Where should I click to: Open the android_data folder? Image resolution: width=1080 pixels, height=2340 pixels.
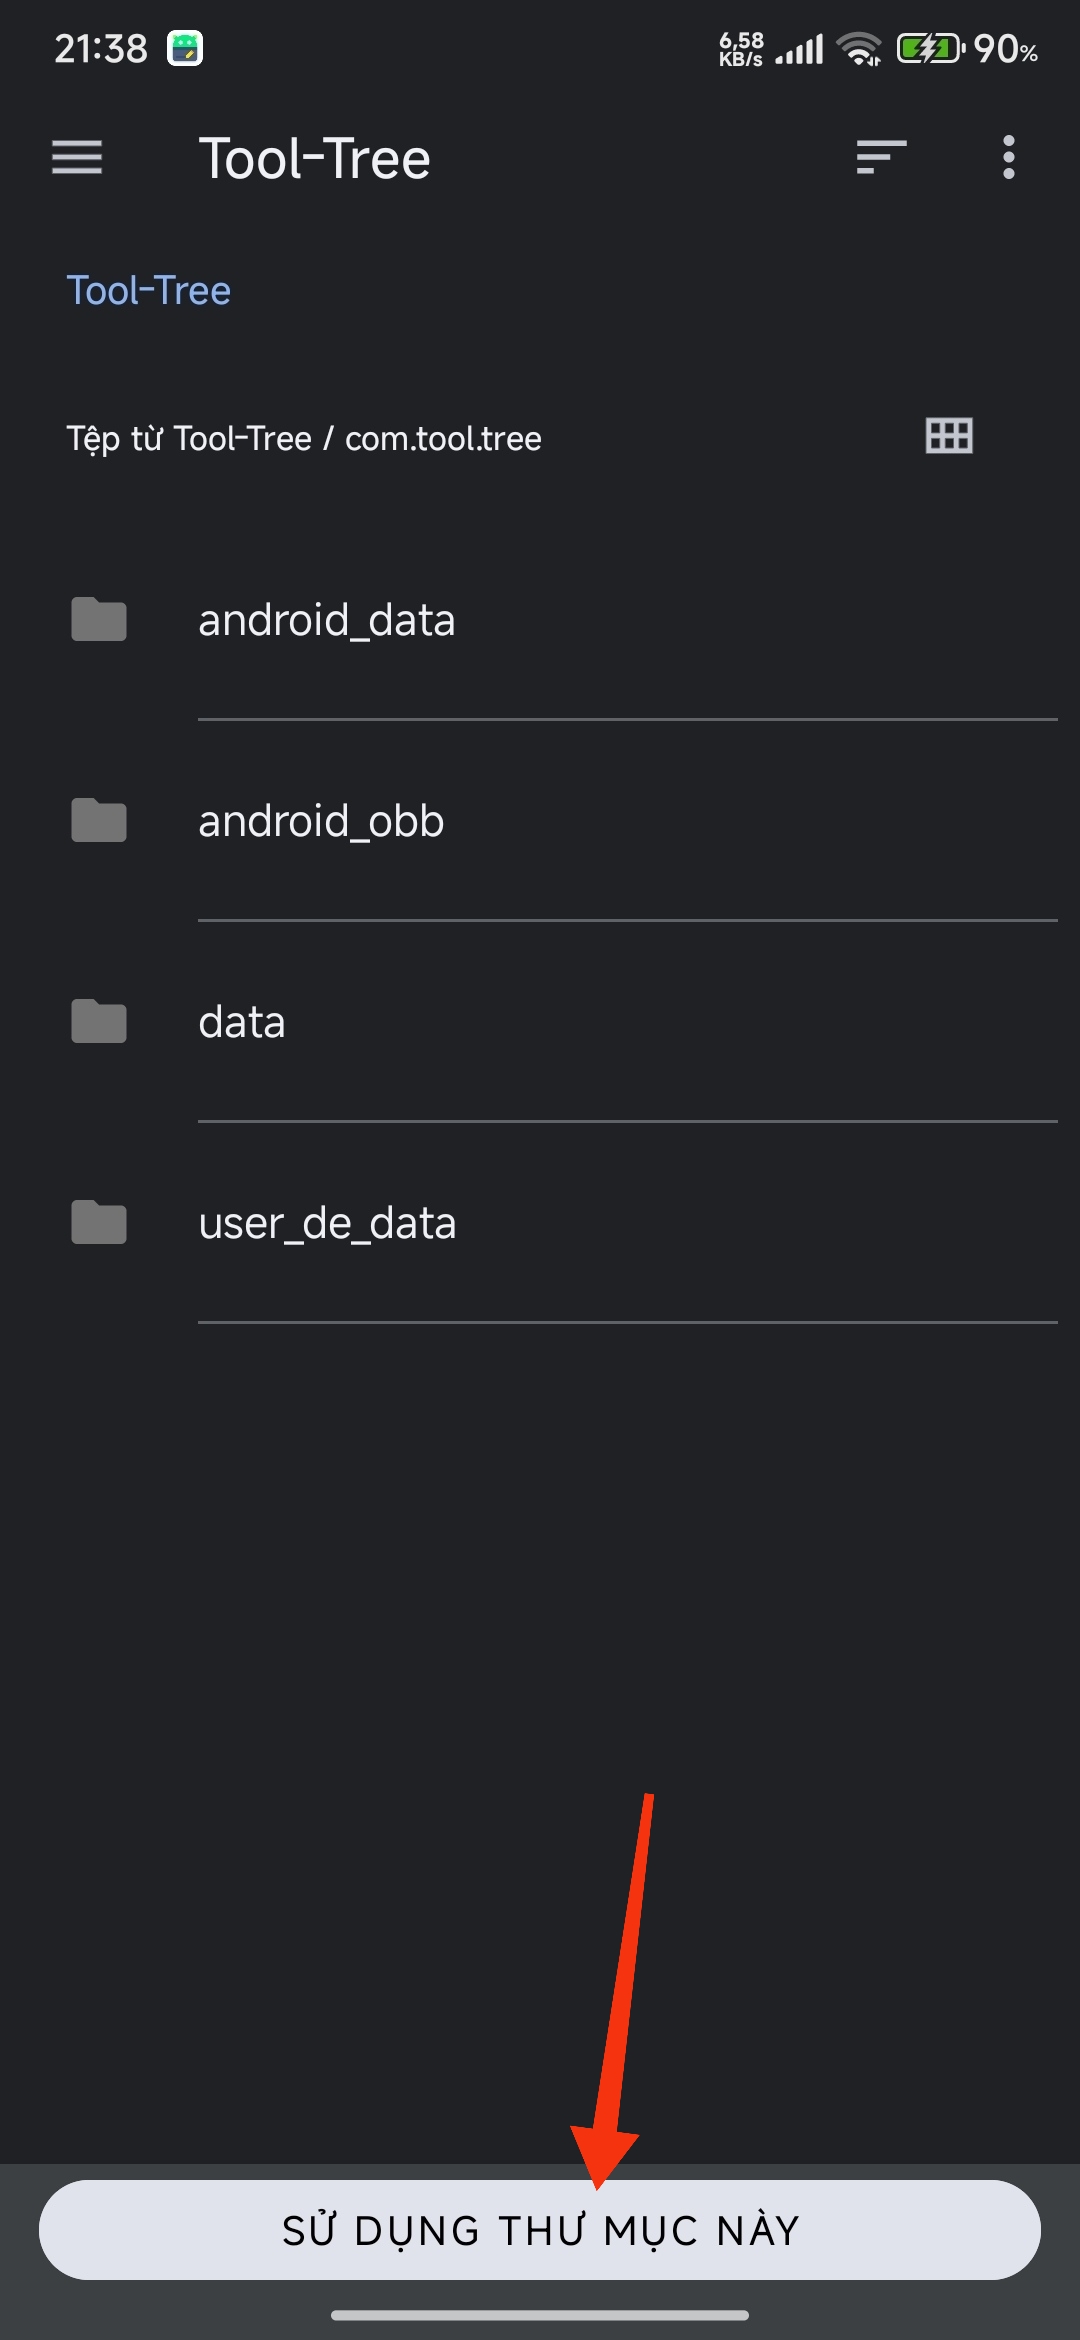point(540,620)
